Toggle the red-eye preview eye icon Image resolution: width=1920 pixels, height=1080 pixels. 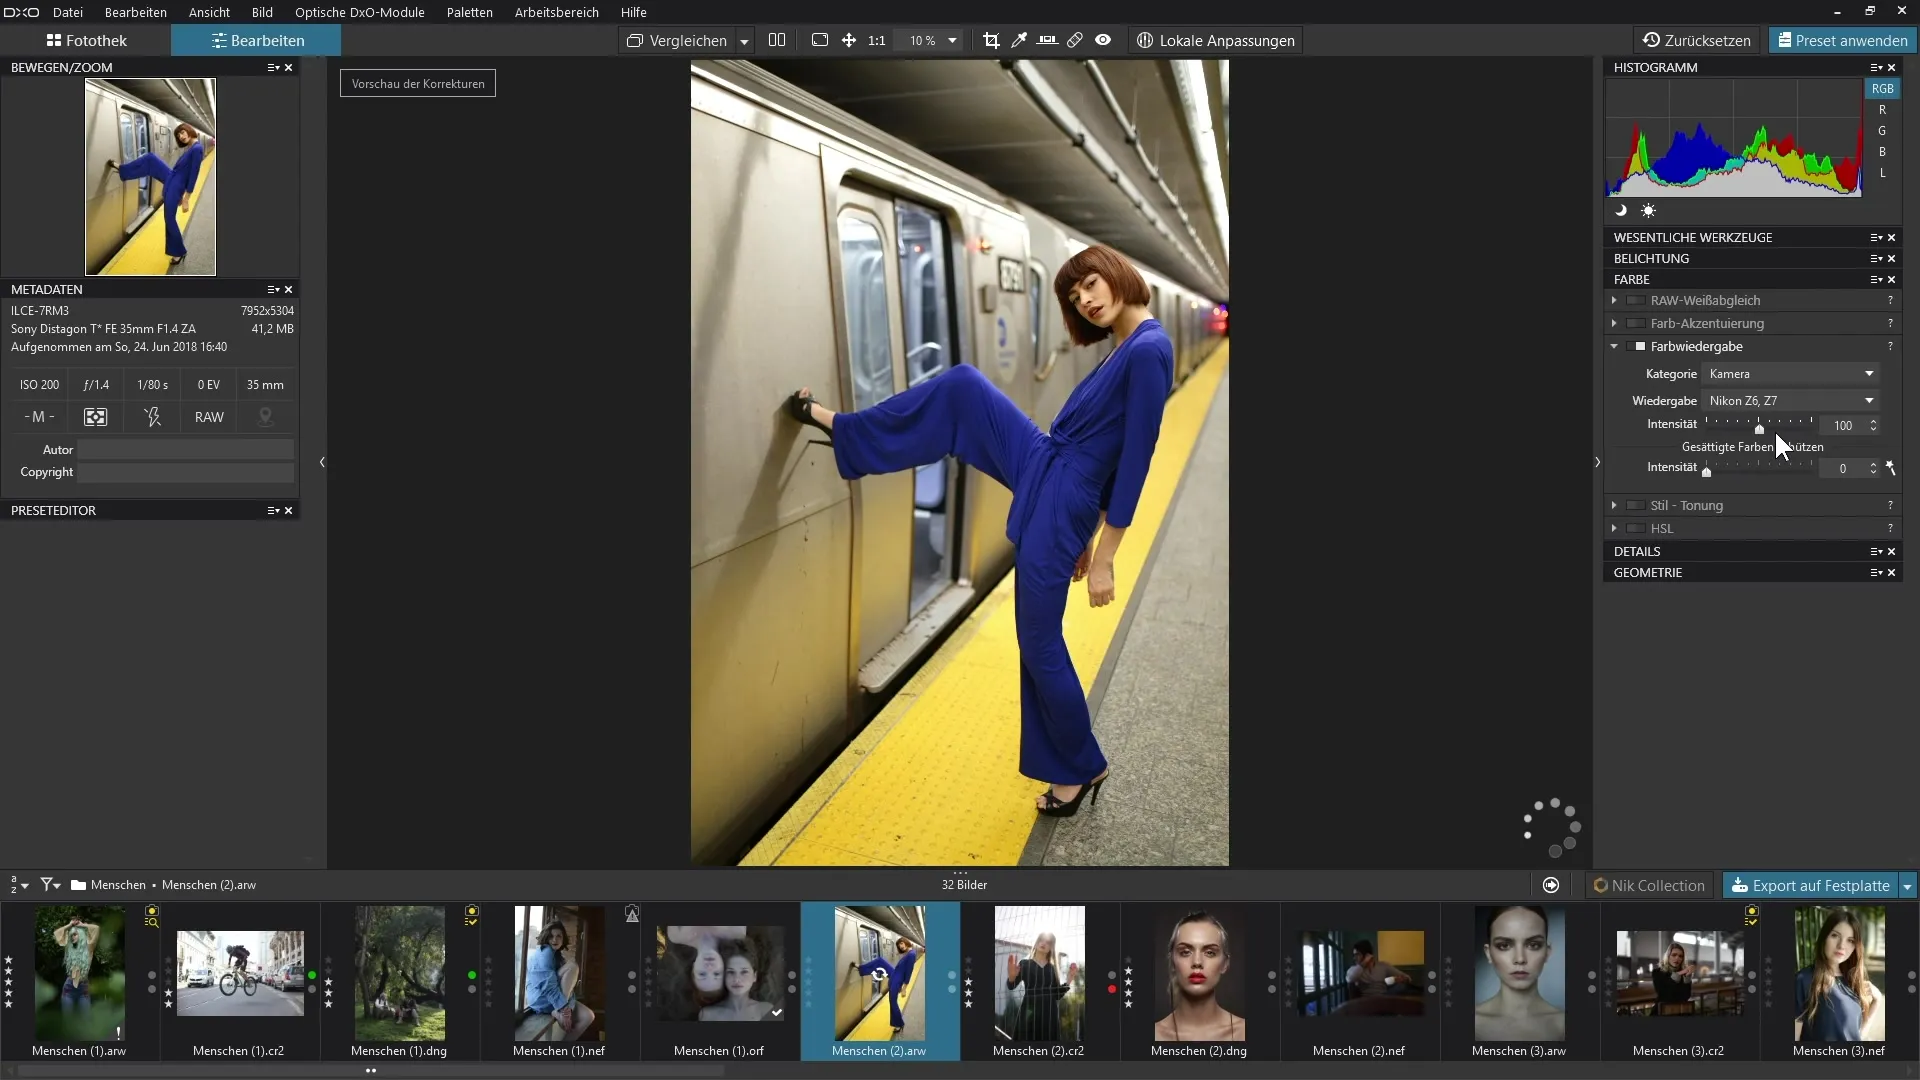1103,40
